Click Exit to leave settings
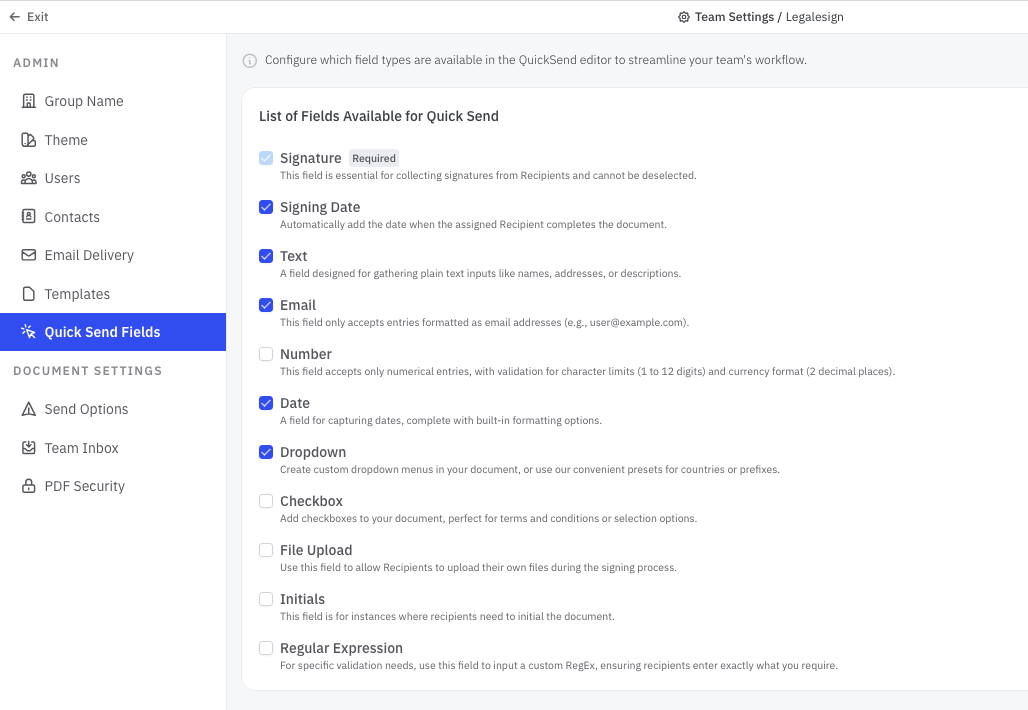The height and width of the screenshot is (710, 1028). tap(29, 17)
